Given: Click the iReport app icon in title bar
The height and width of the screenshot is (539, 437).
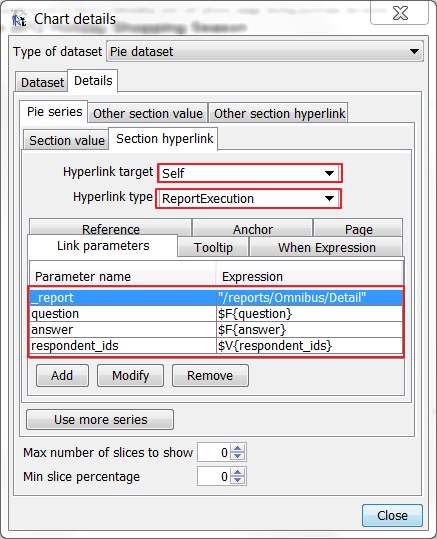Looking at the screenshot, I should [x=19, y=19].
